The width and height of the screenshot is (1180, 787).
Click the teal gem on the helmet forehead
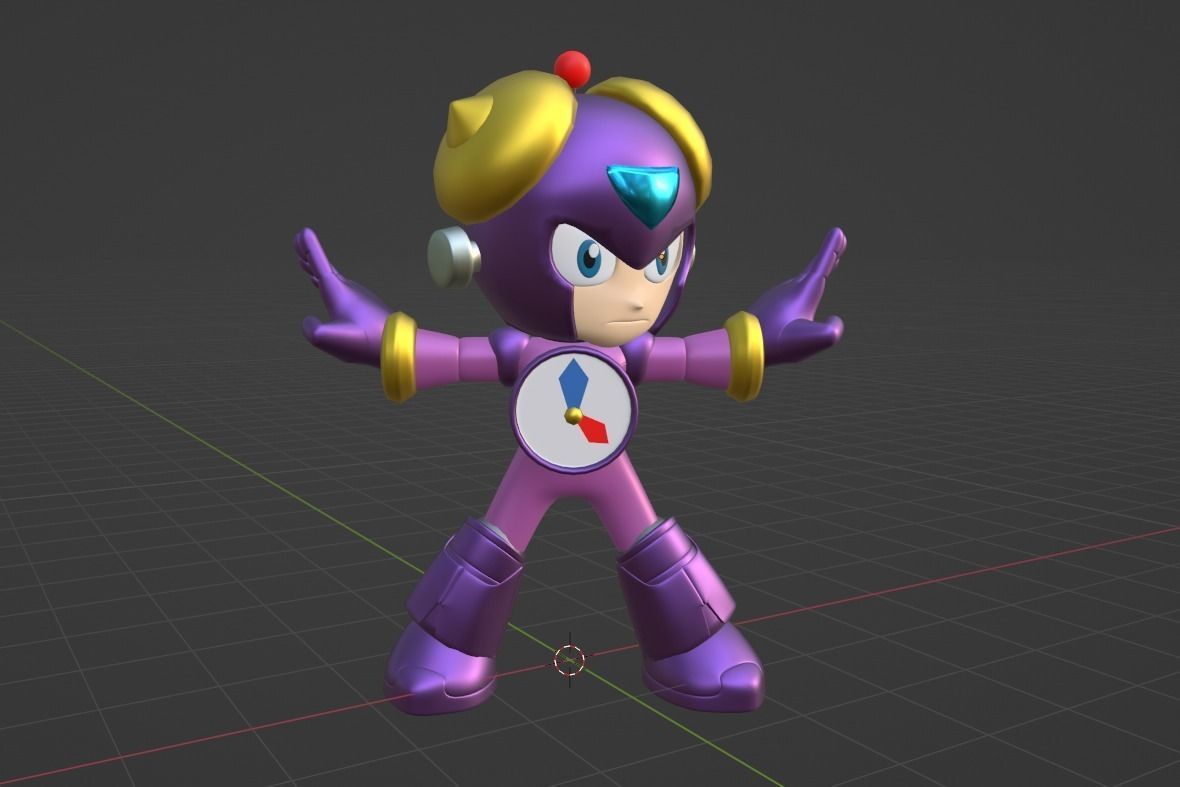pyautogui.click(x=644, y=194)
